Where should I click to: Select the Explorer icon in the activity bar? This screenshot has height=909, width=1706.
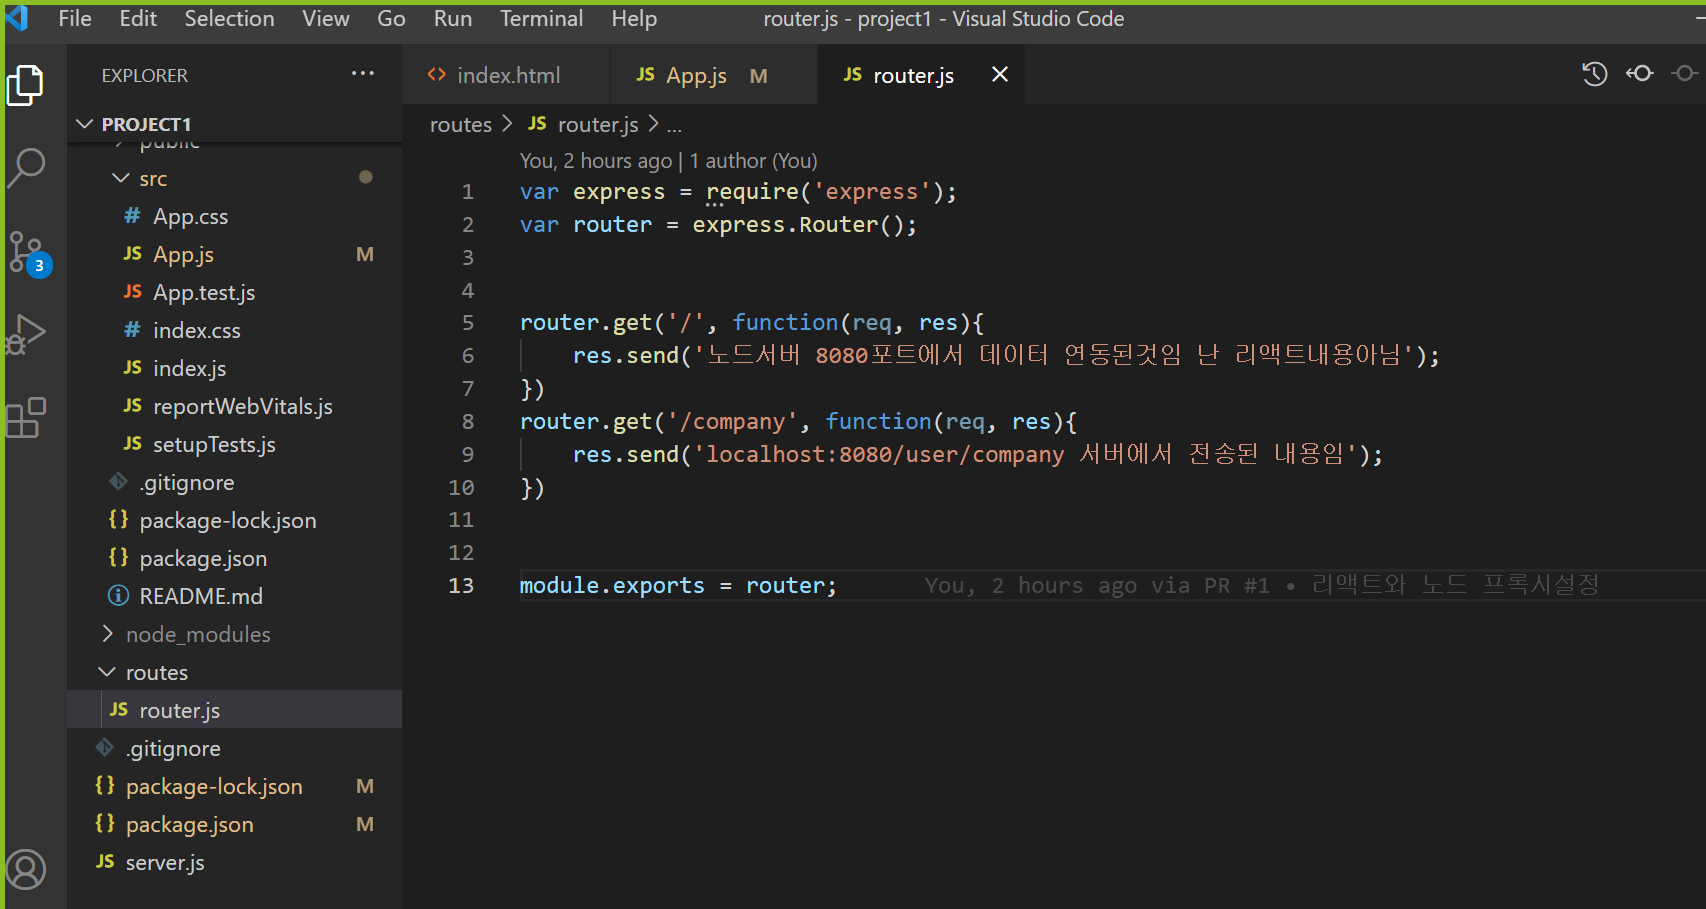pyautogui.click(x=27, y=85)
